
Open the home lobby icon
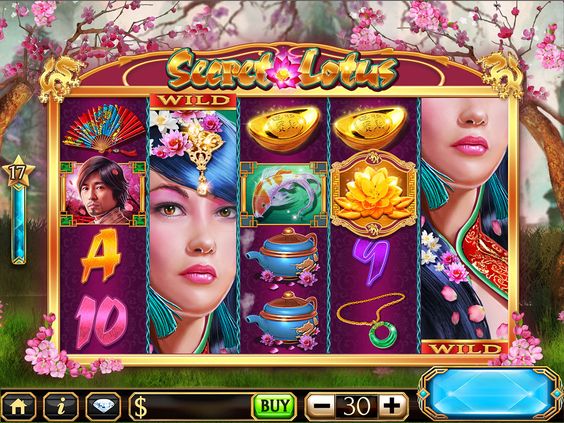tap(18, 406)
